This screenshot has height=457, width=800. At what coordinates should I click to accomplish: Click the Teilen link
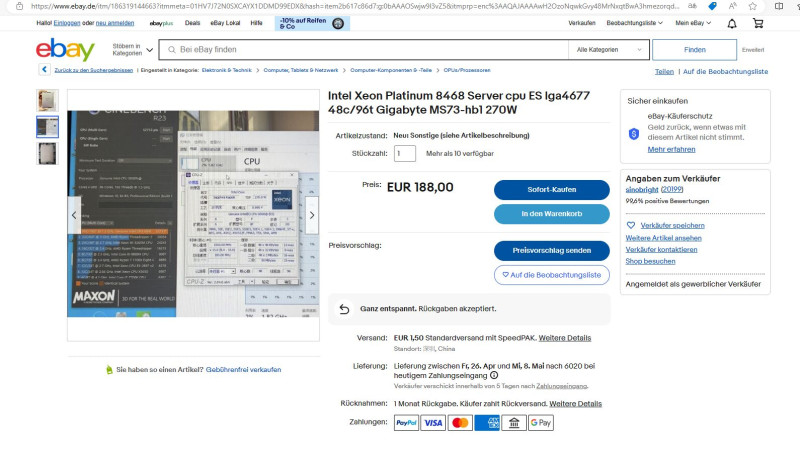click(664, 72)
